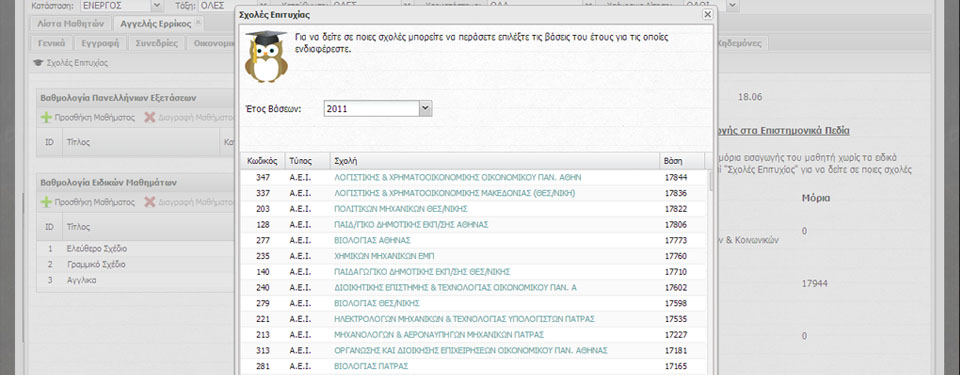
Task: Switch to Λίστα Μαθητών tab
Action: 71,24
